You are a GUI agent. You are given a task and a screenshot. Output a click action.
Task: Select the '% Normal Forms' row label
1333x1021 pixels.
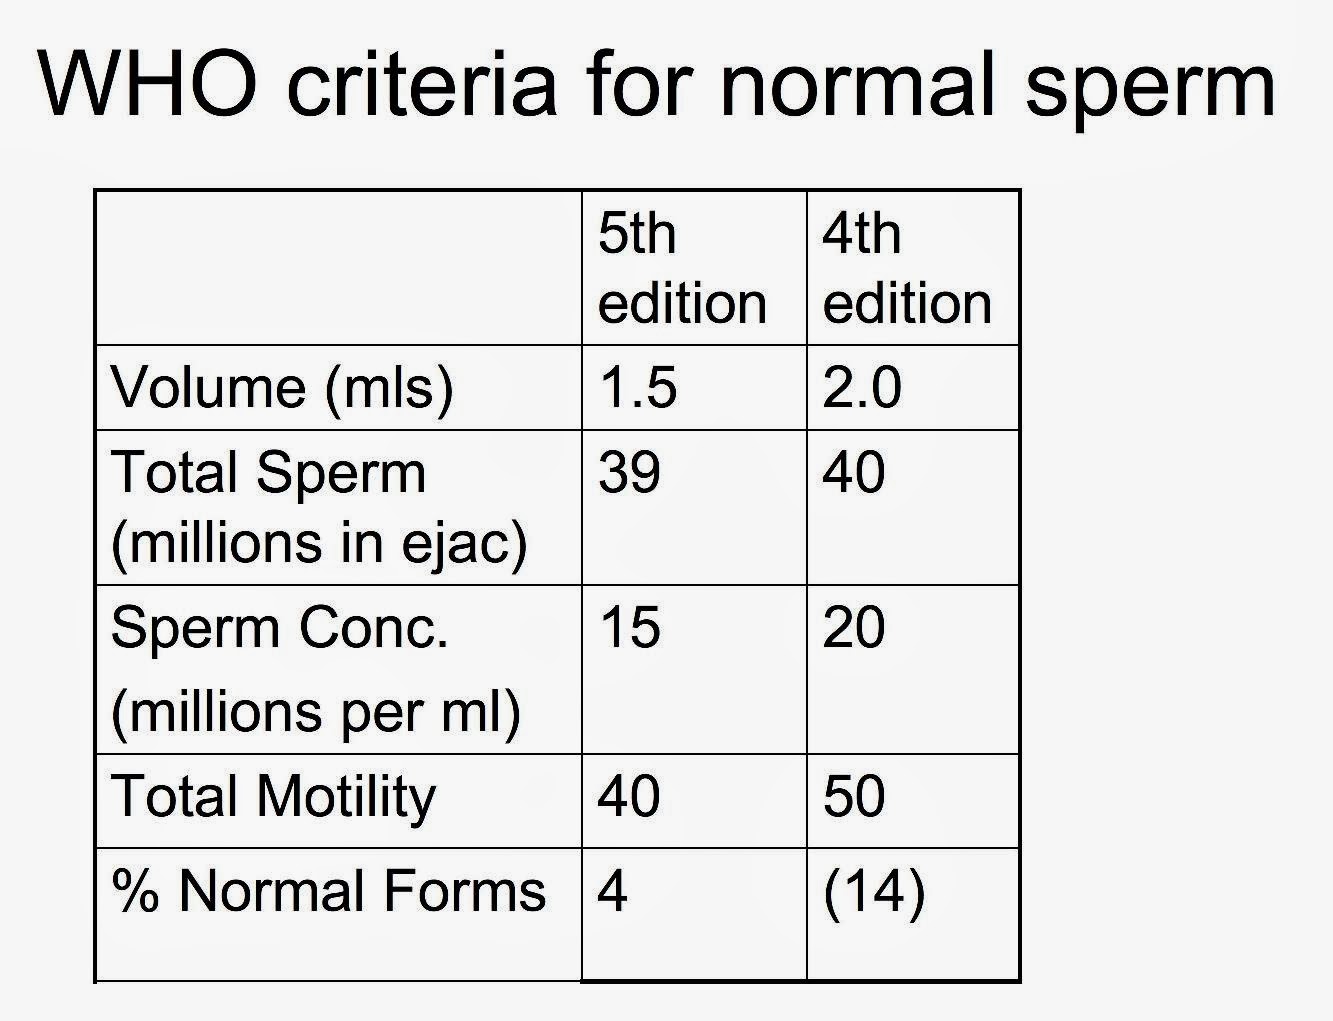coord(328,891)
